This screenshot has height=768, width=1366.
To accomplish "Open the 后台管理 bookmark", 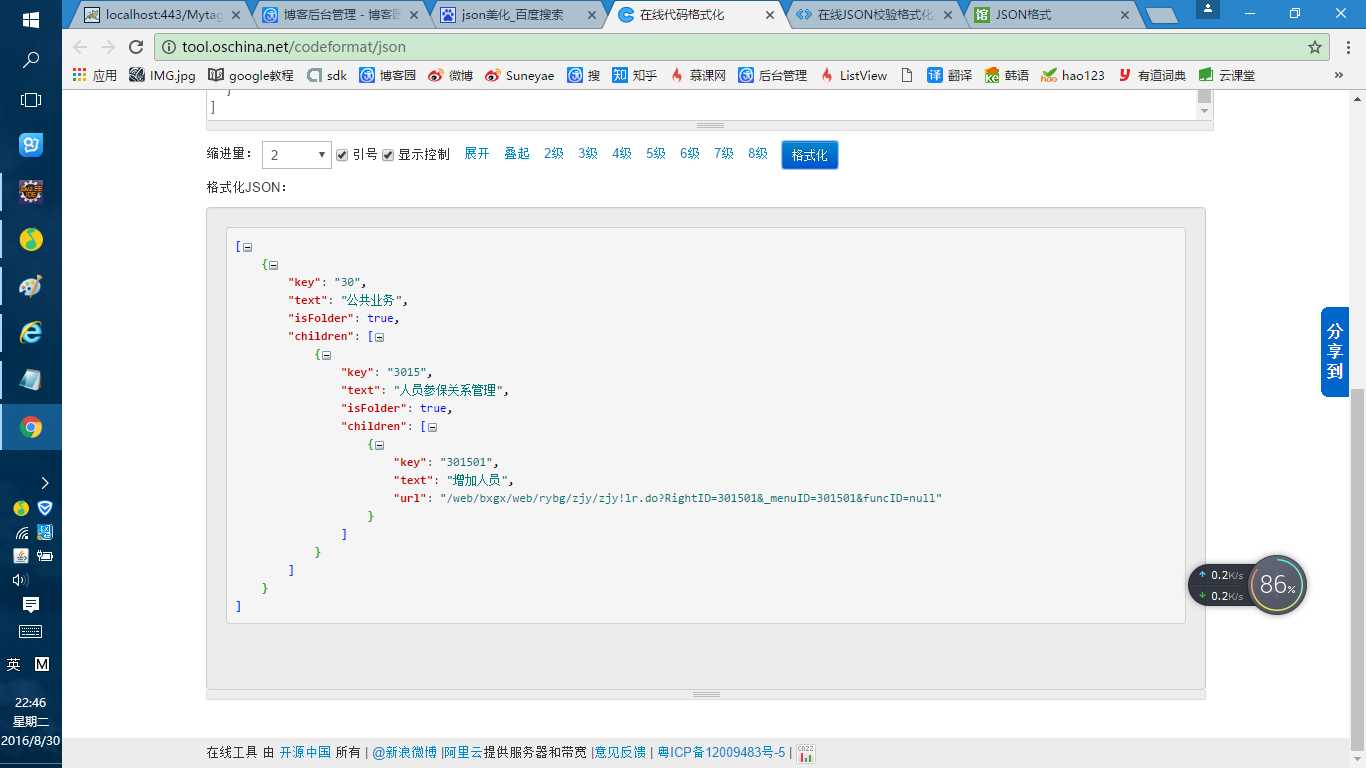I will coord(773,75).
